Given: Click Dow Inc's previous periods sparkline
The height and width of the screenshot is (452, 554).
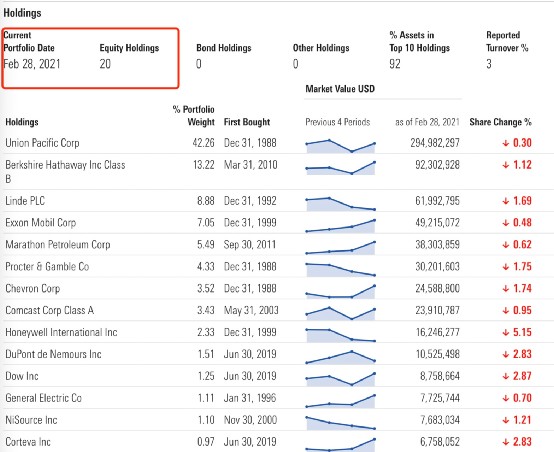Looking at the screenshot, I should pos(341,379).
